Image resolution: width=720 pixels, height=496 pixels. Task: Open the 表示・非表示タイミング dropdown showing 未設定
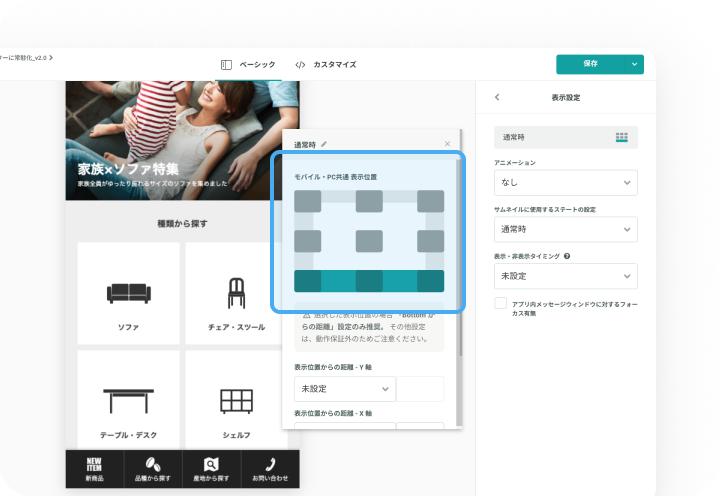(566, 276)
